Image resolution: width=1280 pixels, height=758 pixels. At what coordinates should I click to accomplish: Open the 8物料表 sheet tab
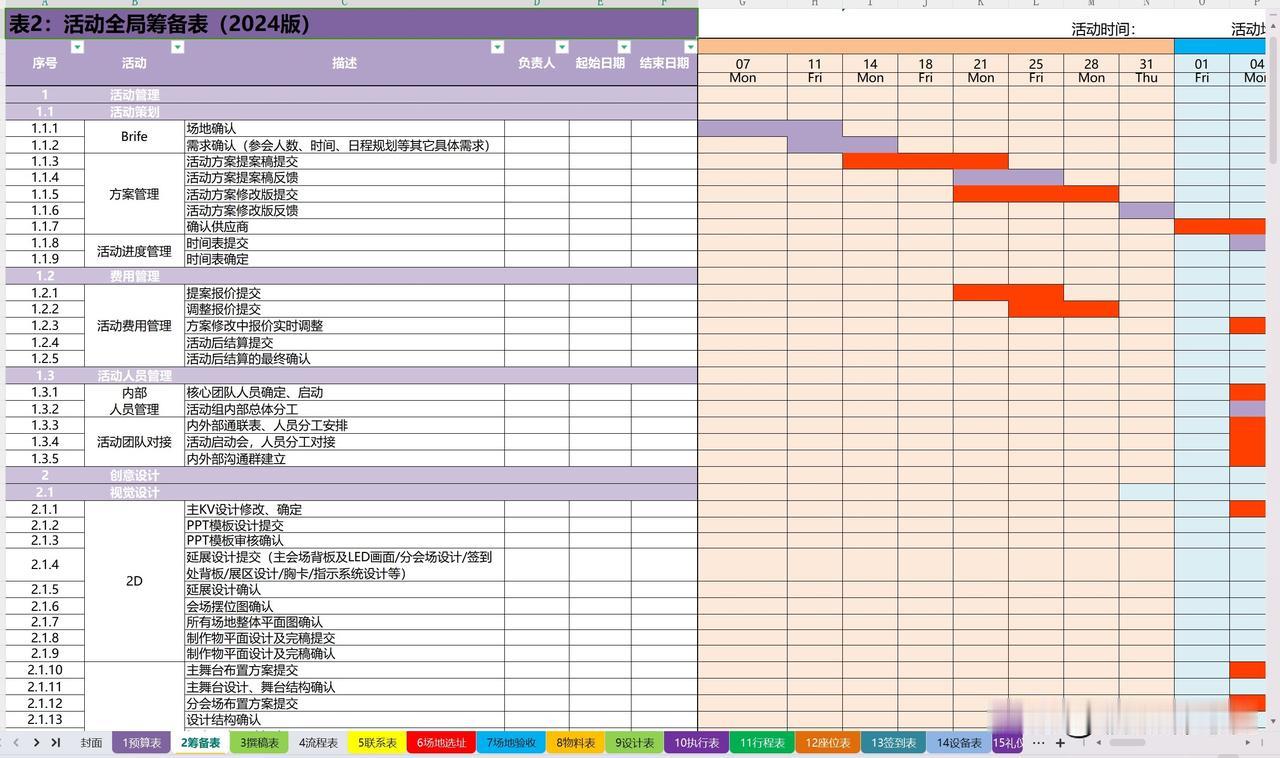(x=575, y=743)
